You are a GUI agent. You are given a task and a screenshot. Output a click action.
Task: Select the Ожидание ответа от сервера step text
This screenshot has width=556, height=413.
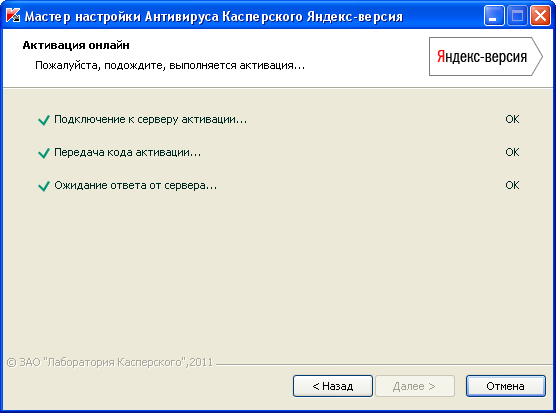pyautogui.click(x=135, y=185)
